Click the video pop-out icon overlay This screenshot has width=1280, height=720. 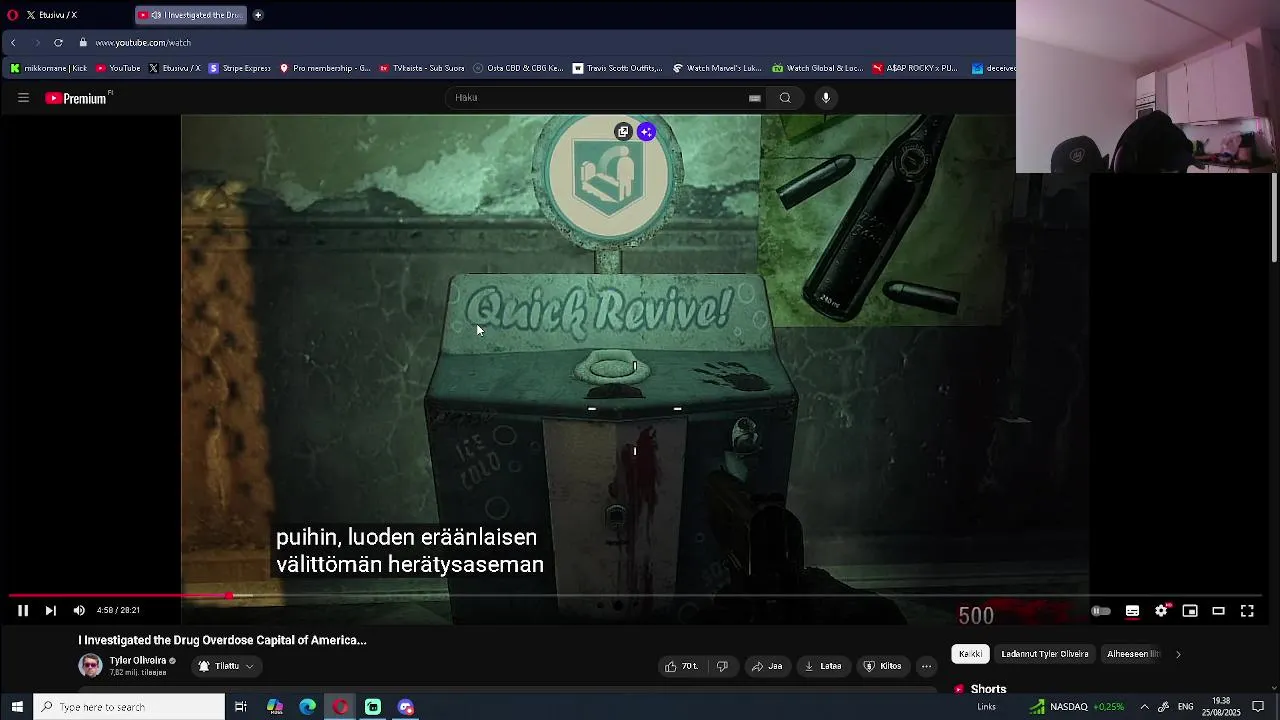[623, 132]
